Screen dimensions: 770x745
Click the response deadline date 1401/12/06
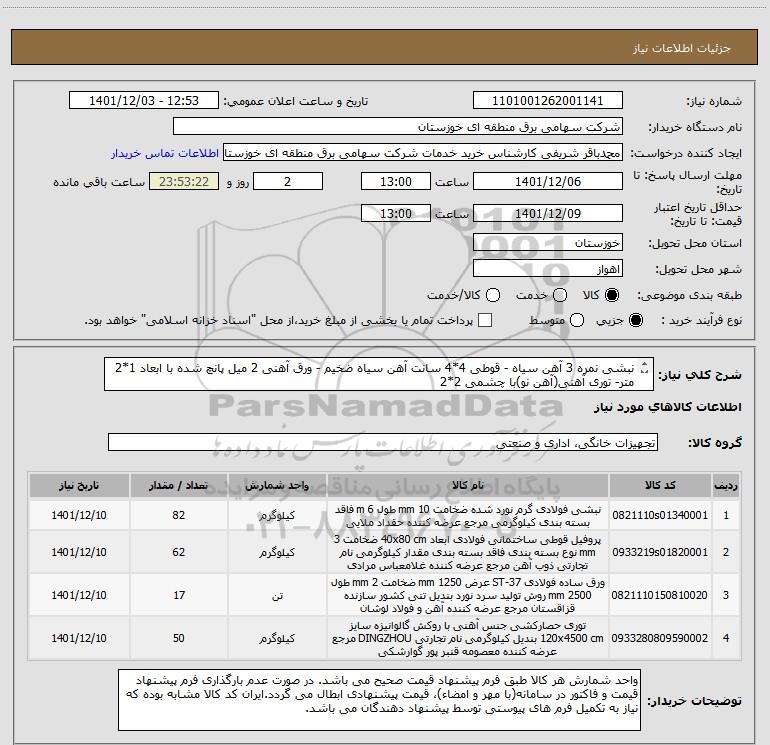[548, 181]
